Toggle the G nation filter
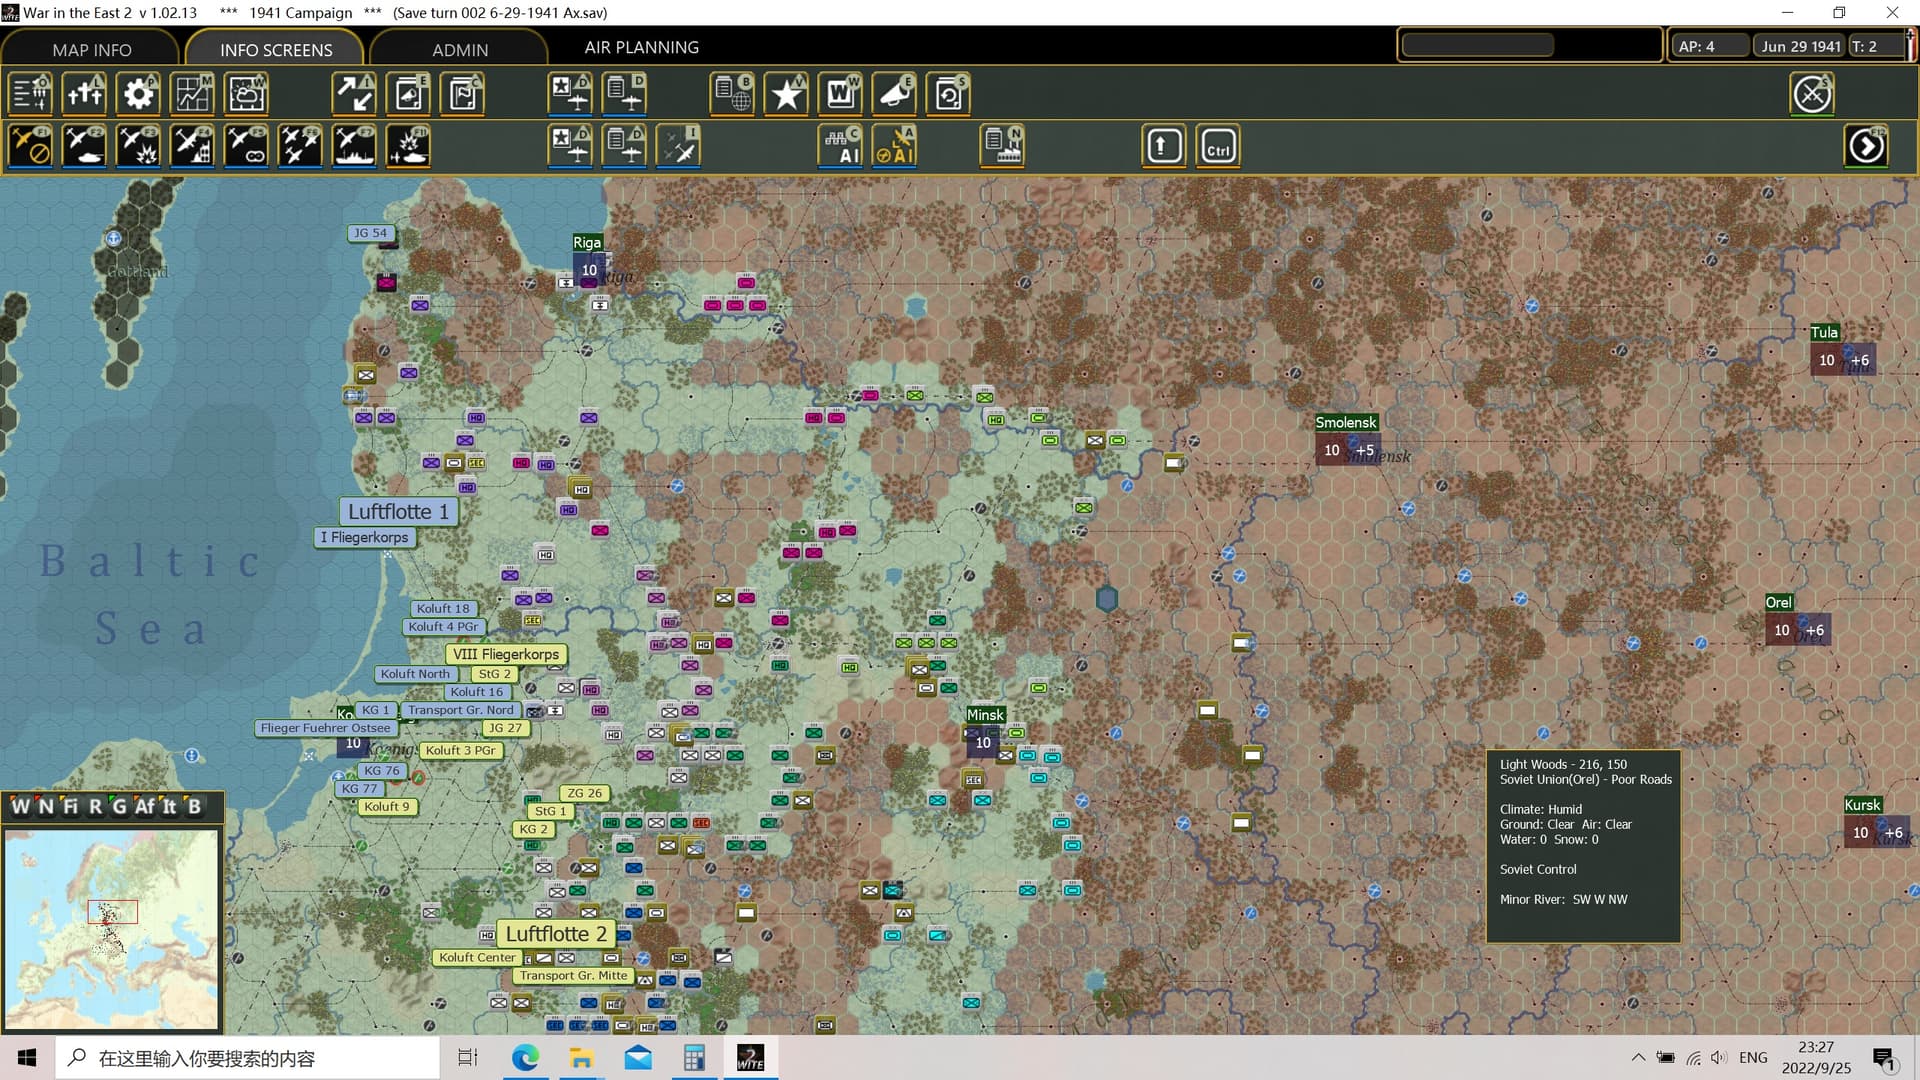 pos(119,806)
